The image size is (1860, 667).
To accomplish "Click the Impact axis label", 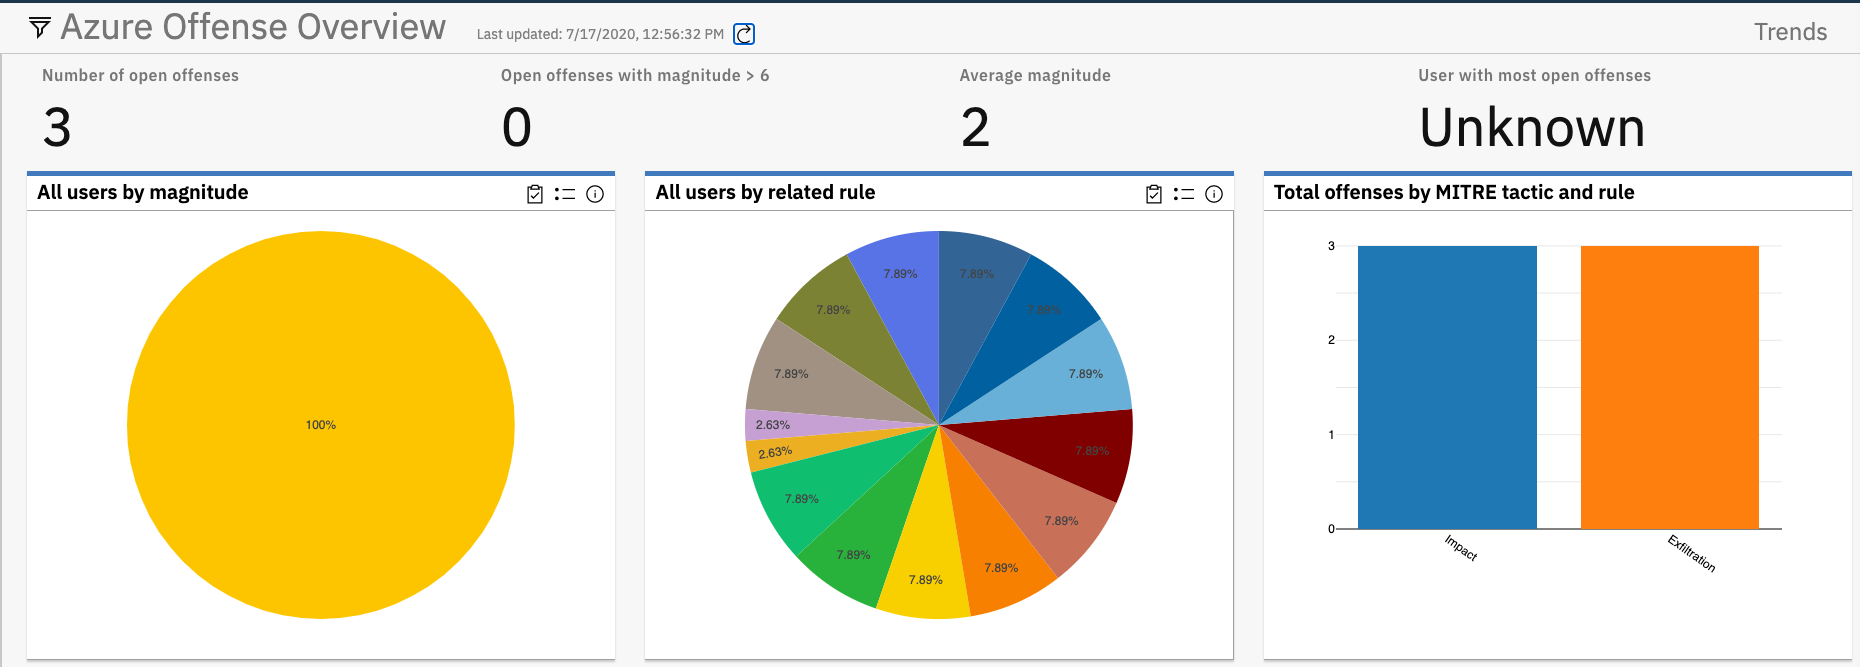I will [x=1461, y=548].
